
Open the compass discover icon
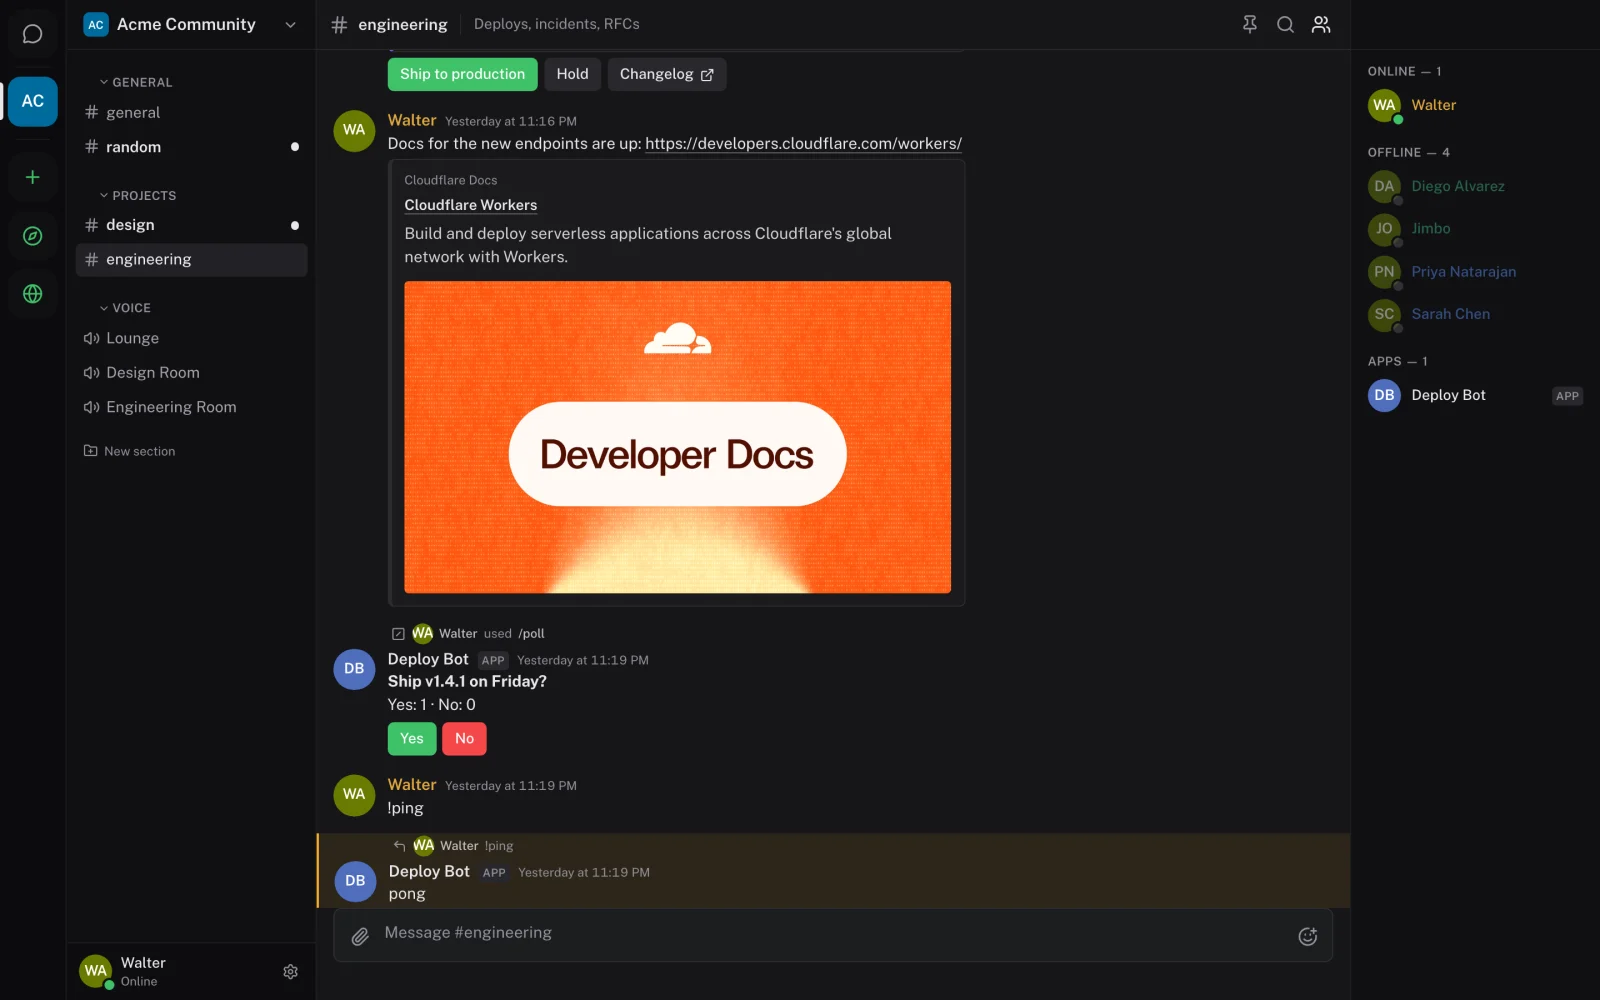pos(32,236)
